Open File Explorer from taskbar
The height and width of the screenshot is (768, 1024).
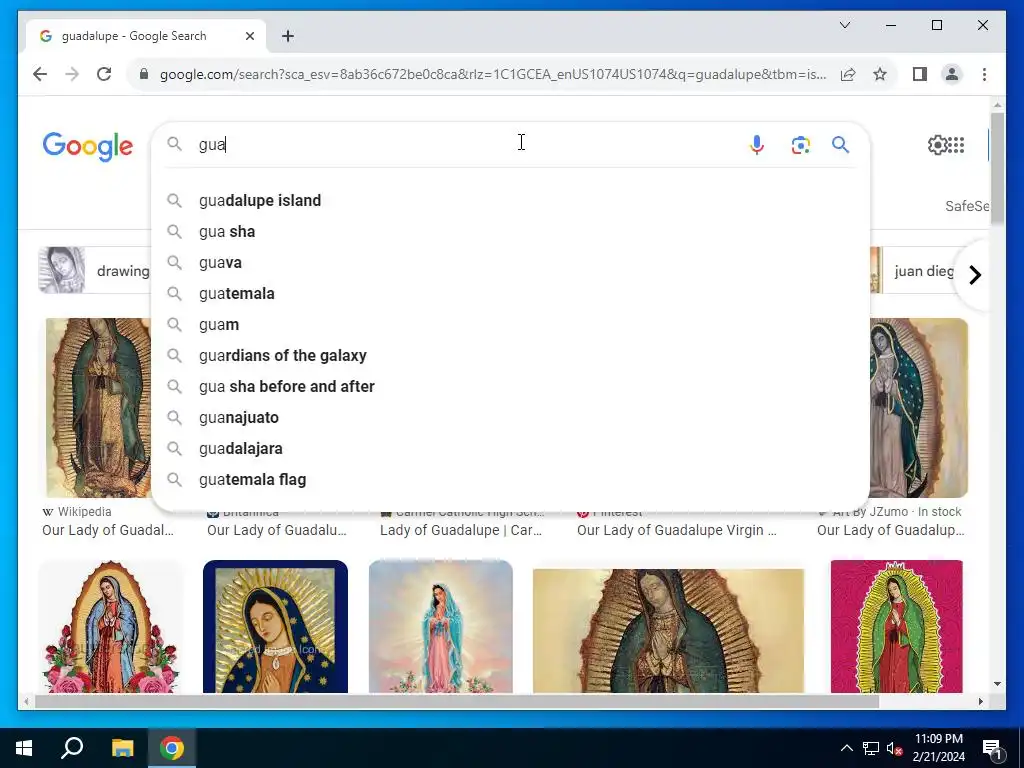tap(122, 748)
